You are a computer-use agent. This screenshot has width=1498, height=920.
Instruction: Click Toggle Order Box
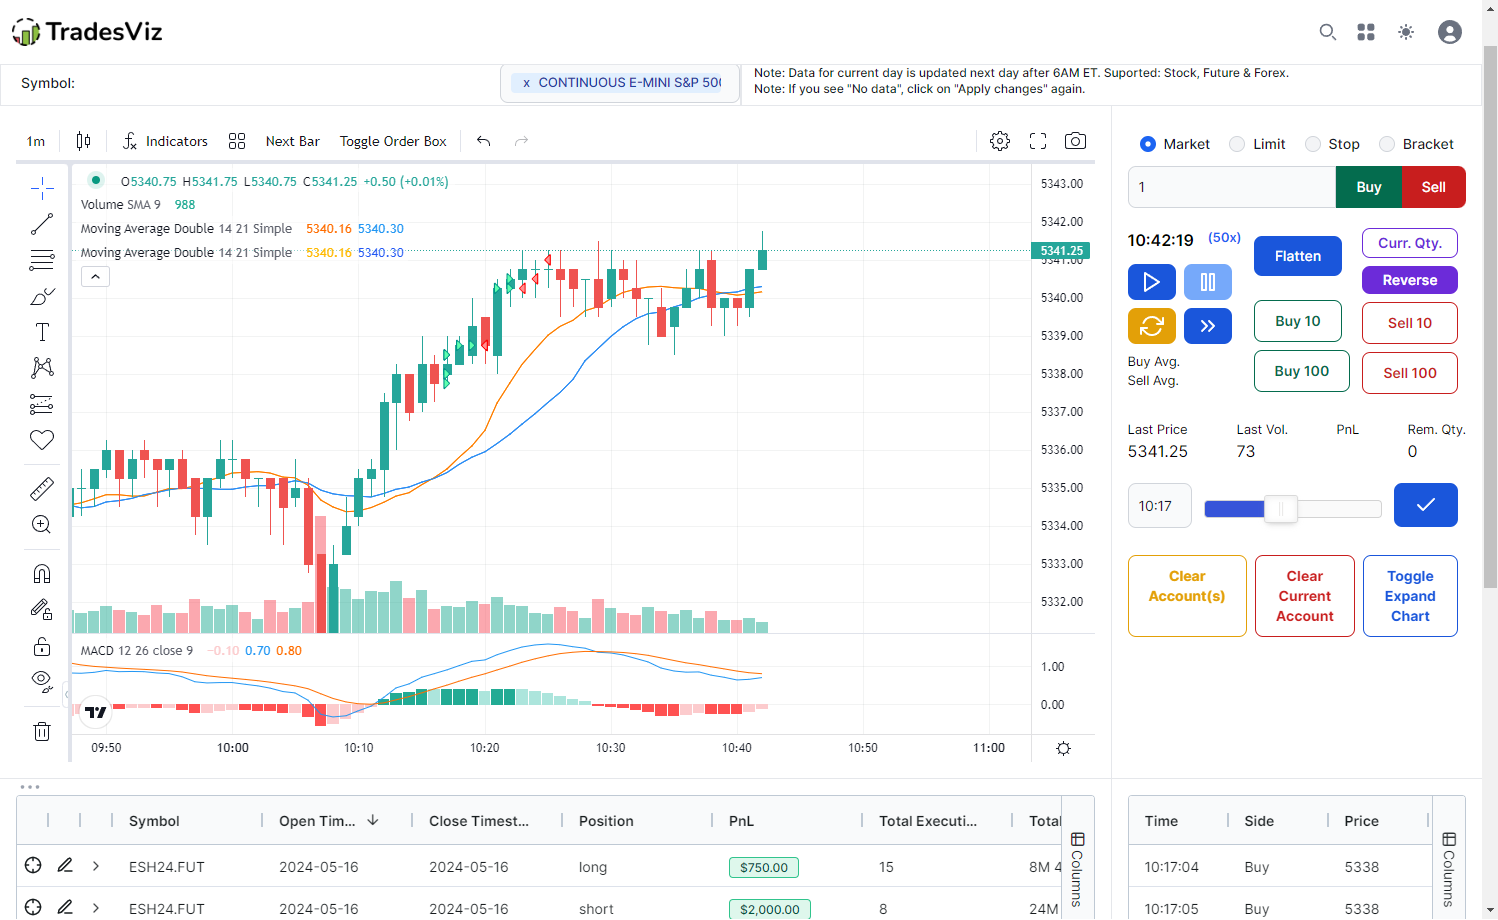(393, 141)
